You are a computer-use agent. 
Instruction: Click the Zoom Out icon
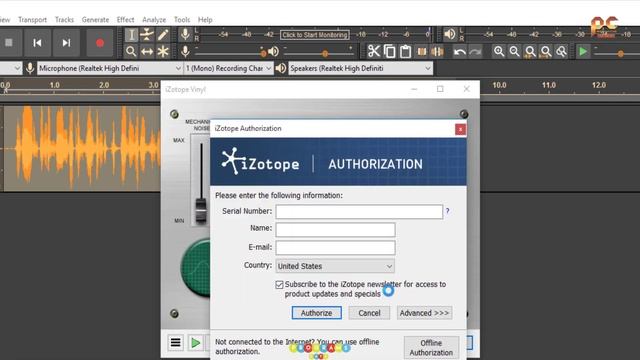click(x=514, y=51)
